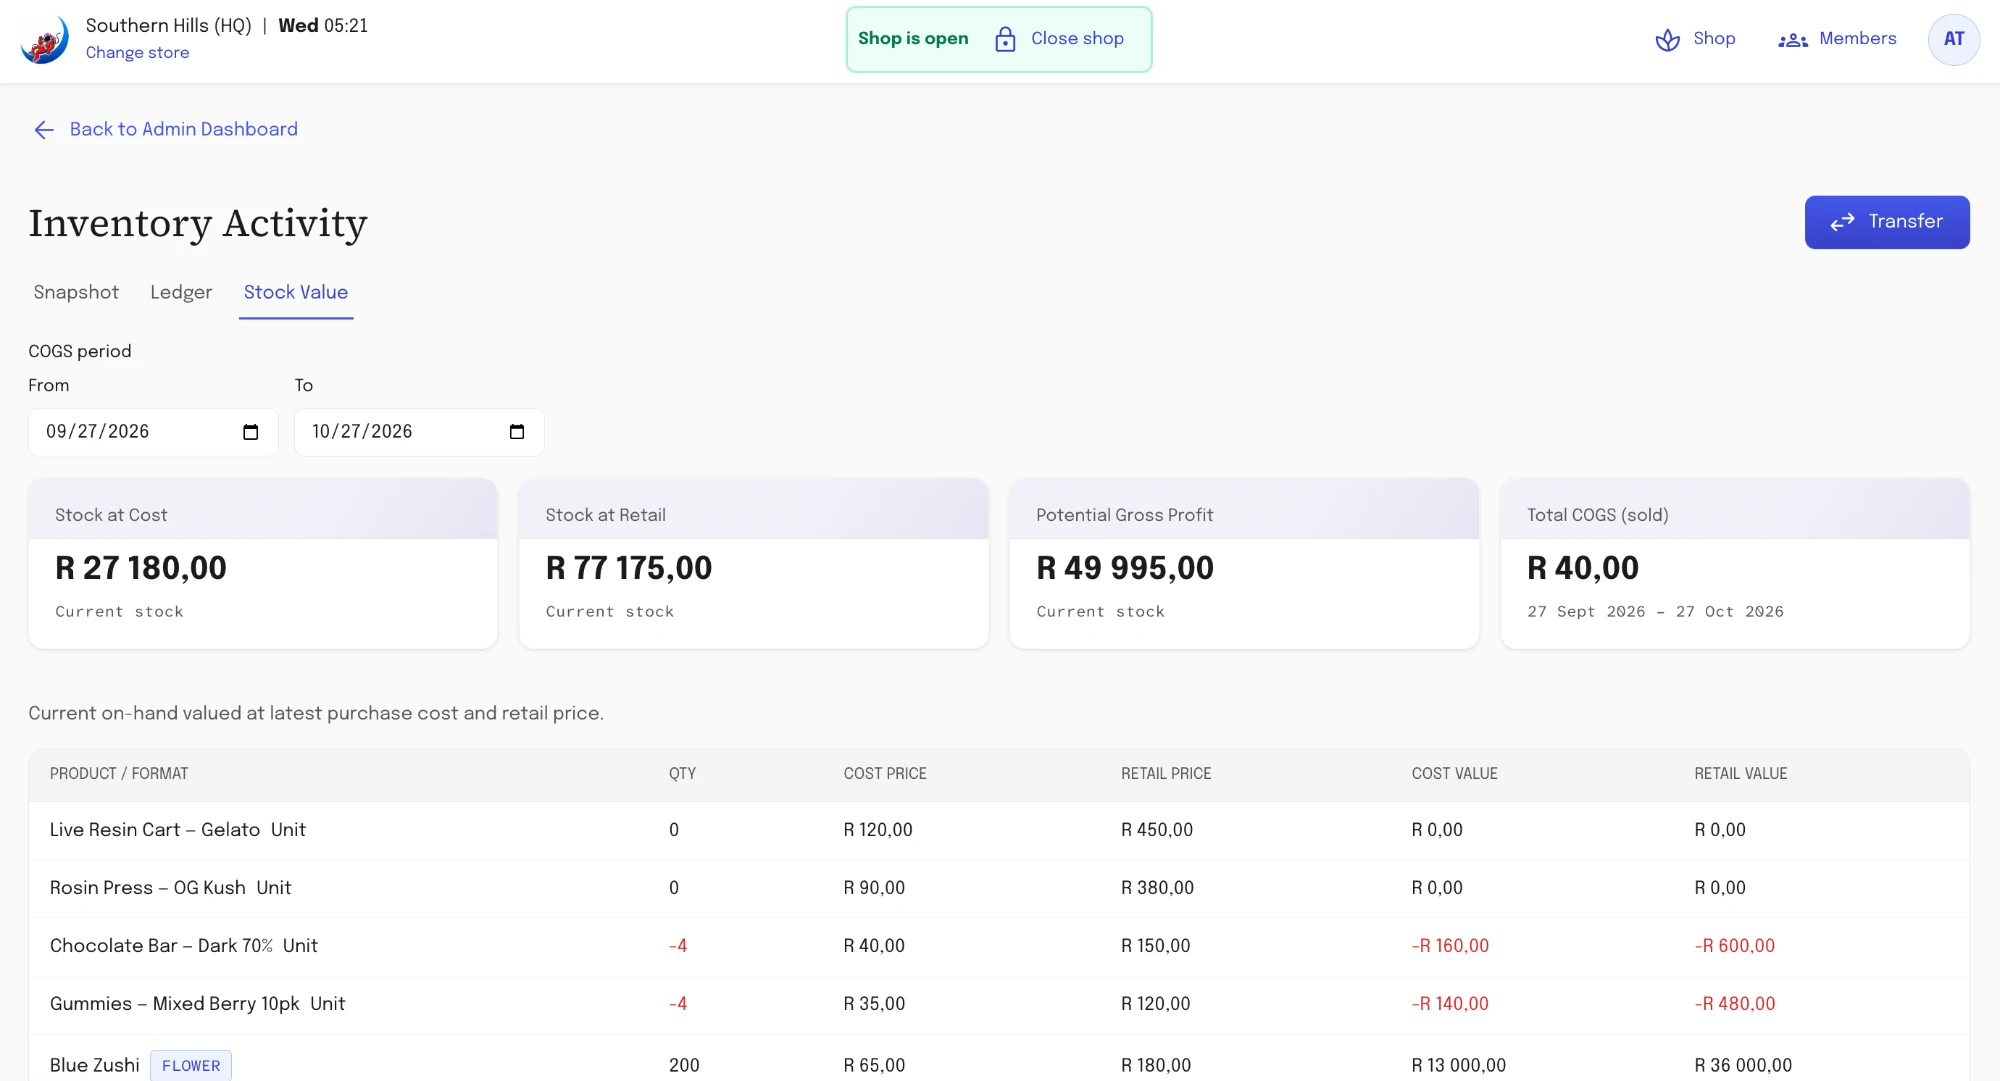Viewport: 2000px width, 1081px height.
Task: Go back to Admin Dashboard
Action: 166,129
